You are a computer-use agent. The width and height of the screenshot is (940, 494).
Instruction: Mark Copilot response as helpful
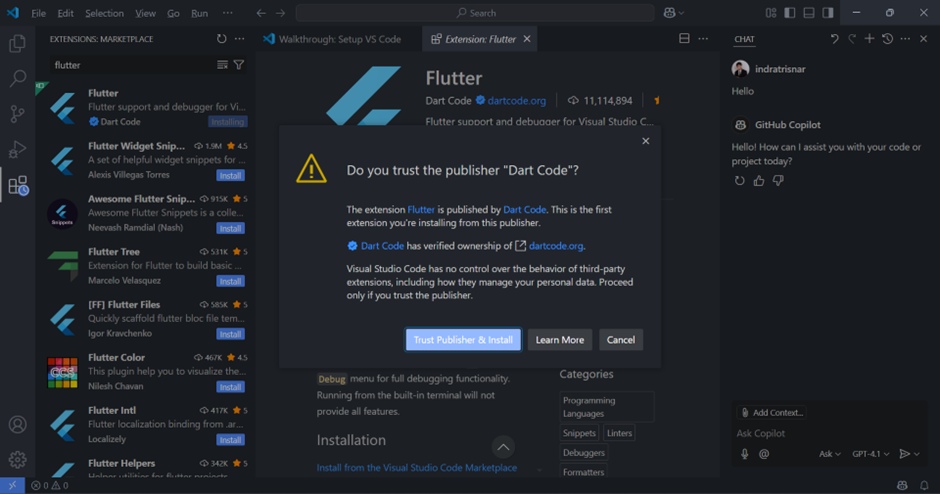[x=759, y=180]
